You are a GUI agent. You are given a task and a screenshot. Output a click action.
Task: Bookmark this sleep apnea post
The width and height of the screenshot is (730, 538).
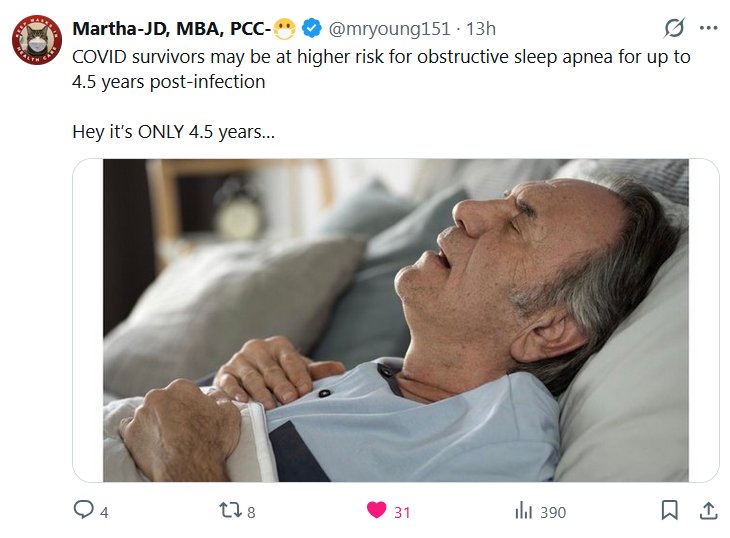670,511
